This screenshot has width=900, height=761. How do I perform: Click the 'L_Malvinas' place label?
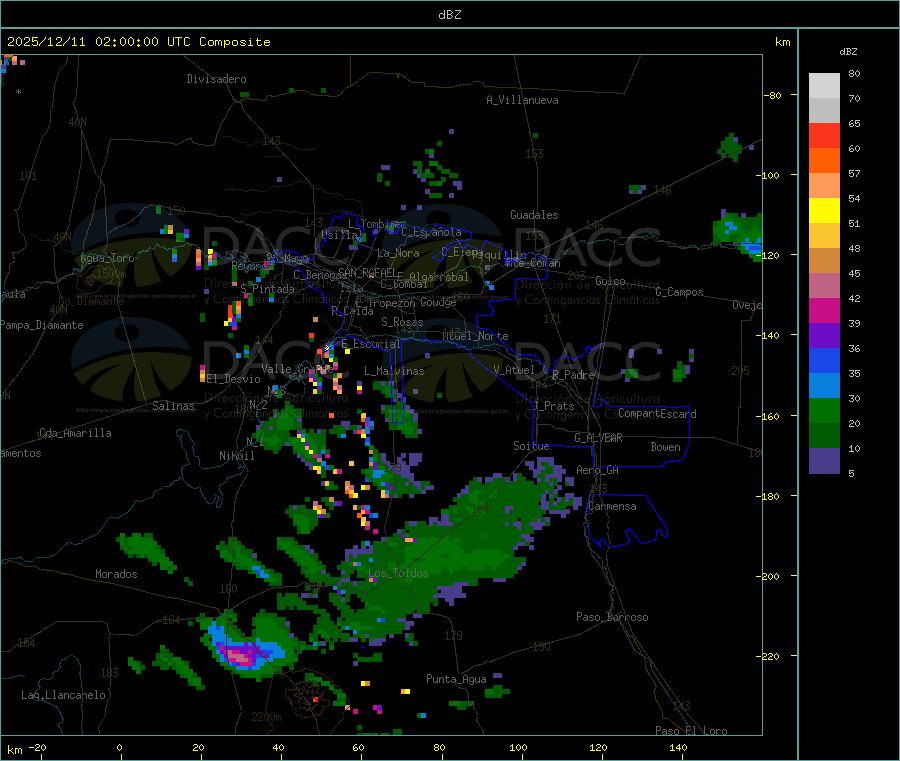coord(394,371)
